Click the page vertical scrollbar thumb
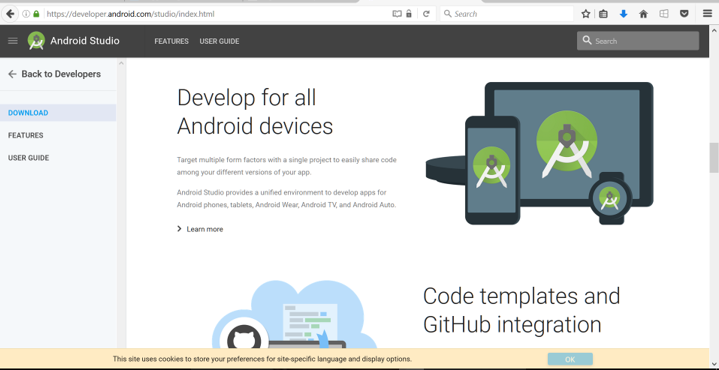 714,158
